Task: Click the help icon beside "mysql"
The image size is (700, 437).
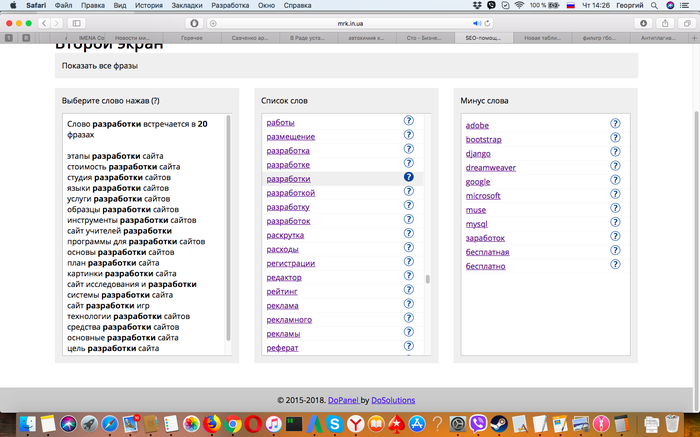Action: 616,224
